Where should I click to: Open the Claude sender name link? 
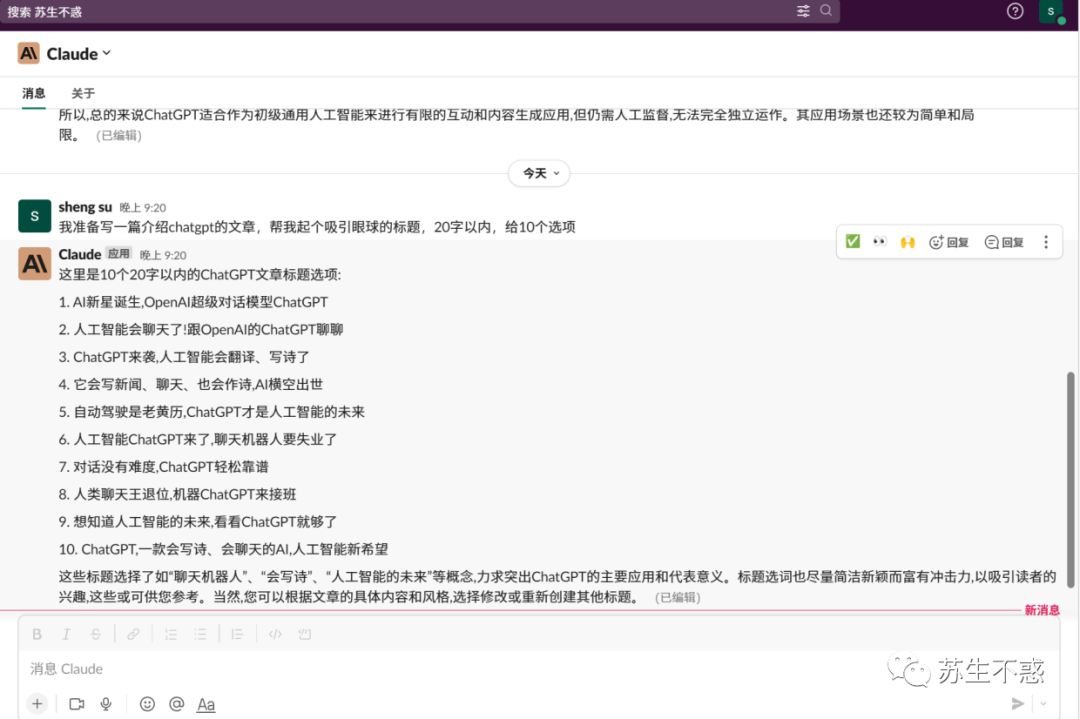[80, 254]
